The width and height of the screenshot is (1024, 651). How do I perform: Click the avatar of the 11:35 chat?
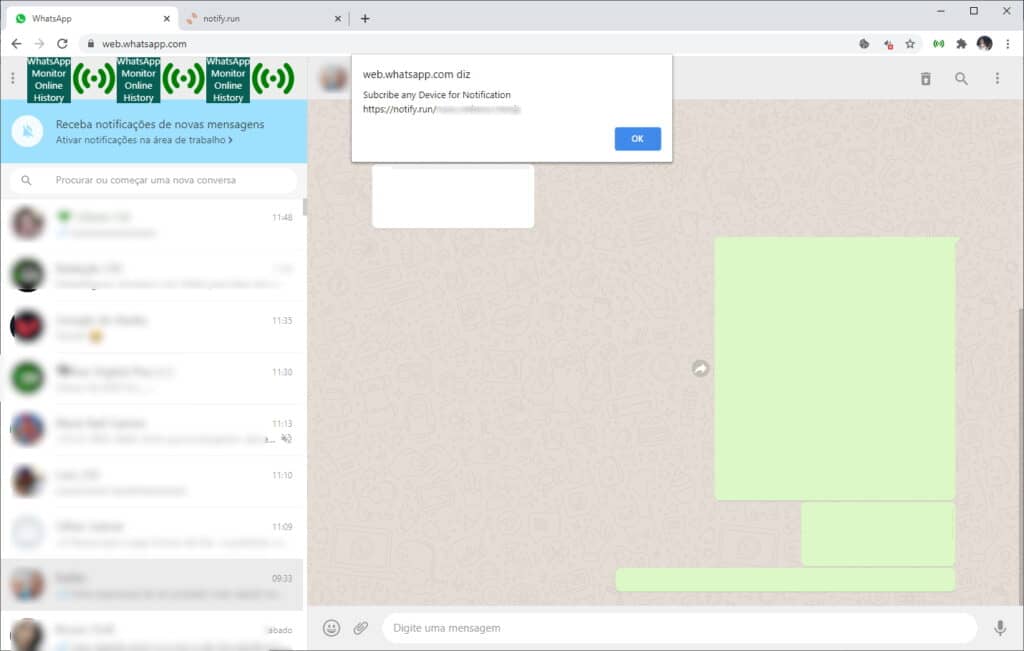27,326
